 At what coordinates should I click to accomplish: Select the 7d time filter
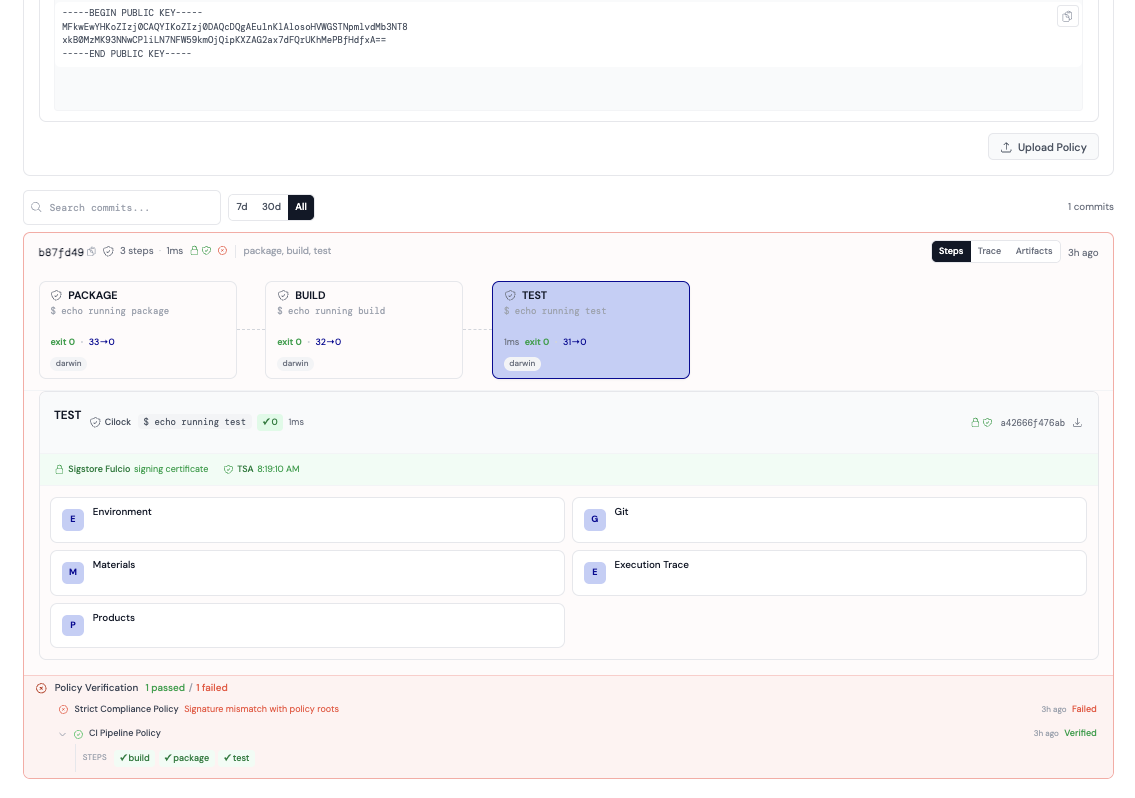(x=242, y=207)
